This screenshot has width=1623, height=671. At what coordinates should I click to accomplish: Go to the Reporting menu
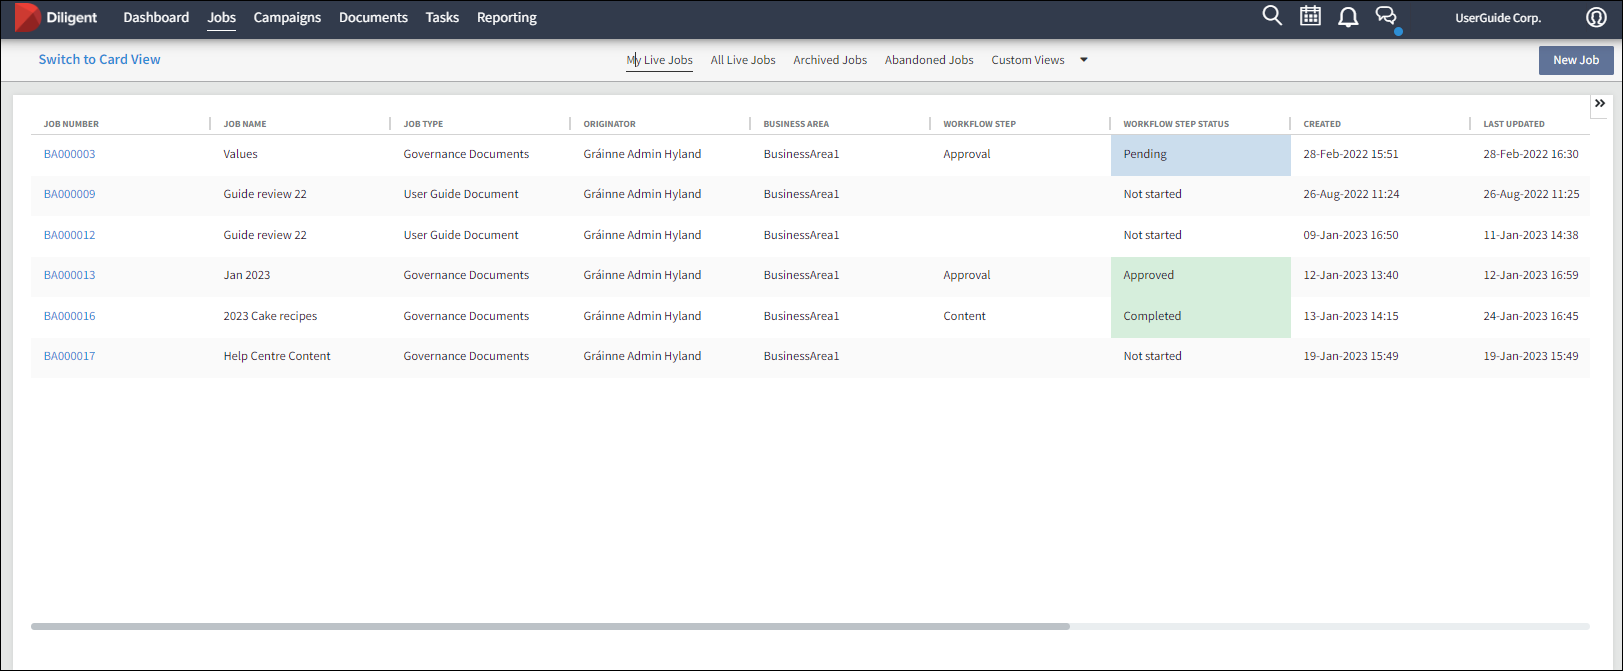pyautogui.click(x=506, y=18)
